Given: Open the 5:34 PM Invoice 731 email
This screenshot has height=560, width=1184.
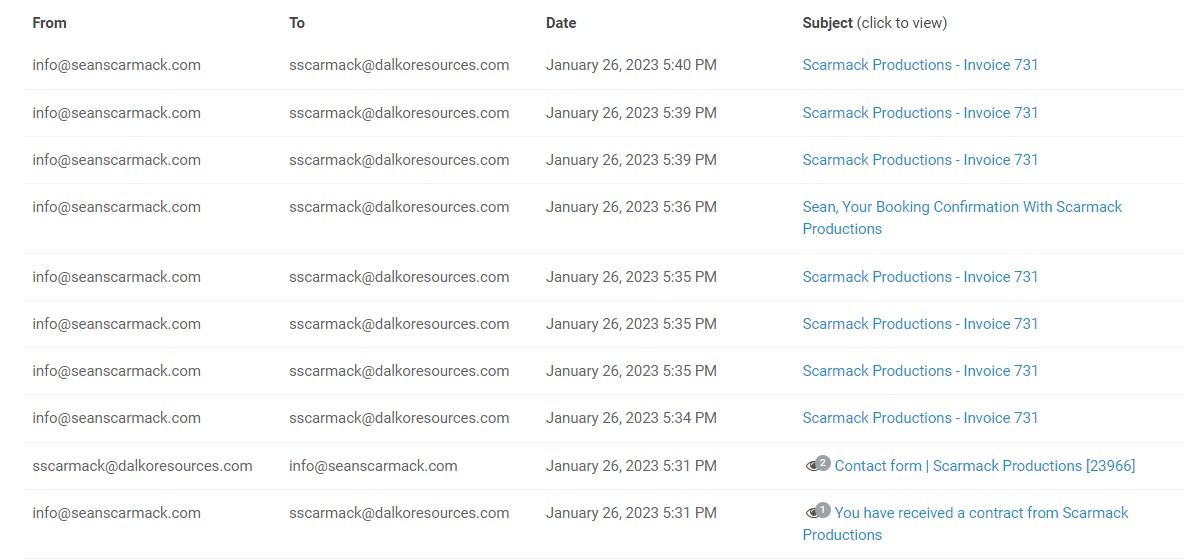Looking at the screenshot, I should (x=920, y=418).
